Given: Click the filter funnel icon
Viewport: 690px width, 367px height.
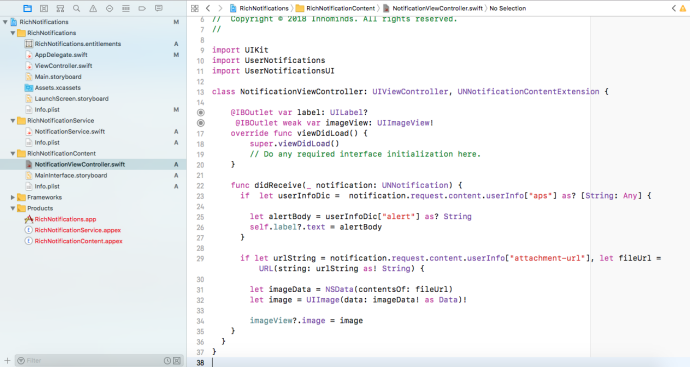Looking at the screenshot, I should [21, 361].
